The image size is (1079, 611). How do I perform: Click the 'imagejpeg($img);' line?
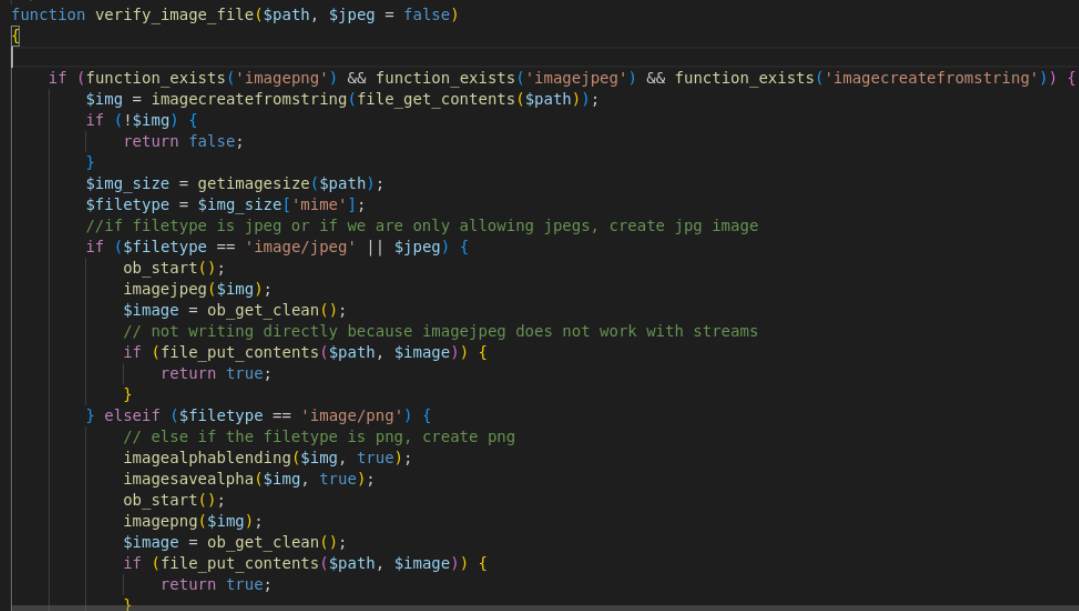click(197, 289)
